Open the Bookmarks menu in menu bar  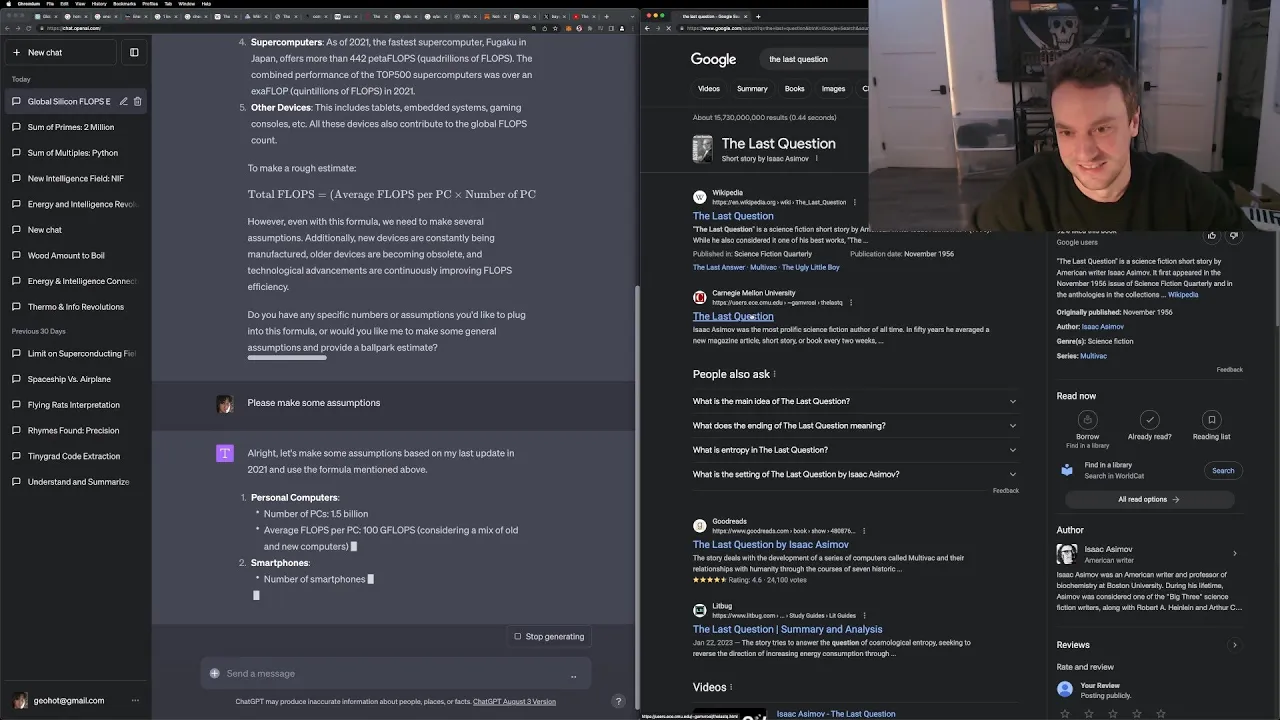point(124,4)
